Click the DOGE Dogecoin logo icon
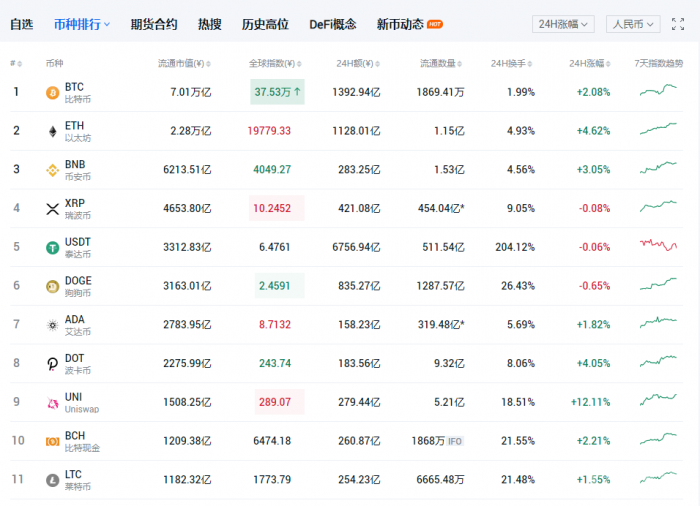The width and height of the screenshot is (700, 506). (x=52, y=286)
